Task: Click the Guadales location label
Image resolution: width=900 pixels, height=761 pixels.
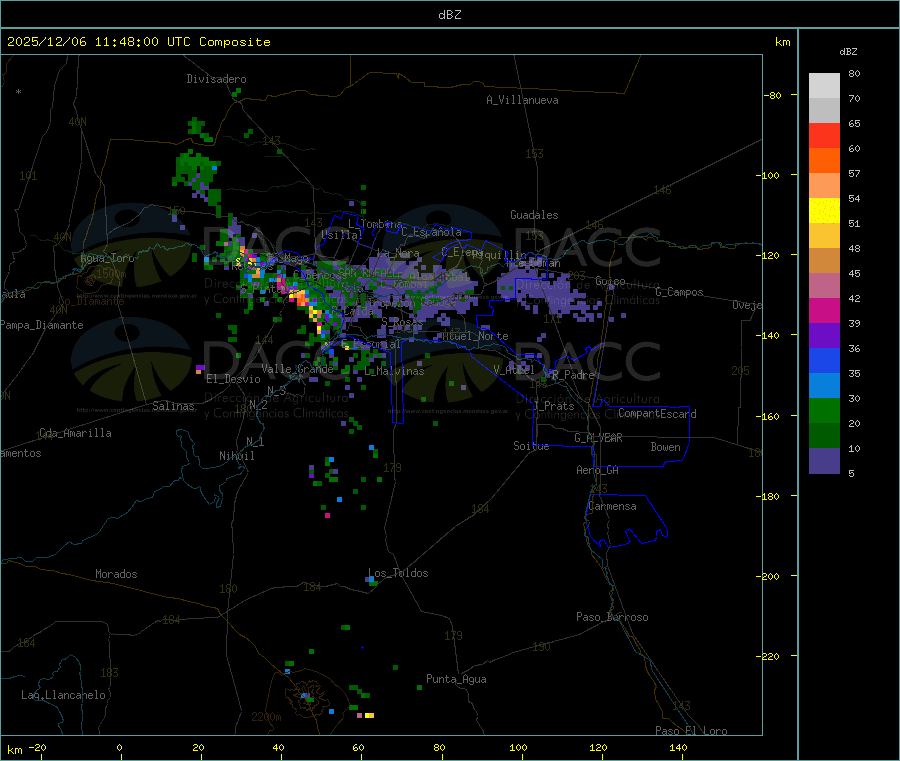Action: [534, 215]
